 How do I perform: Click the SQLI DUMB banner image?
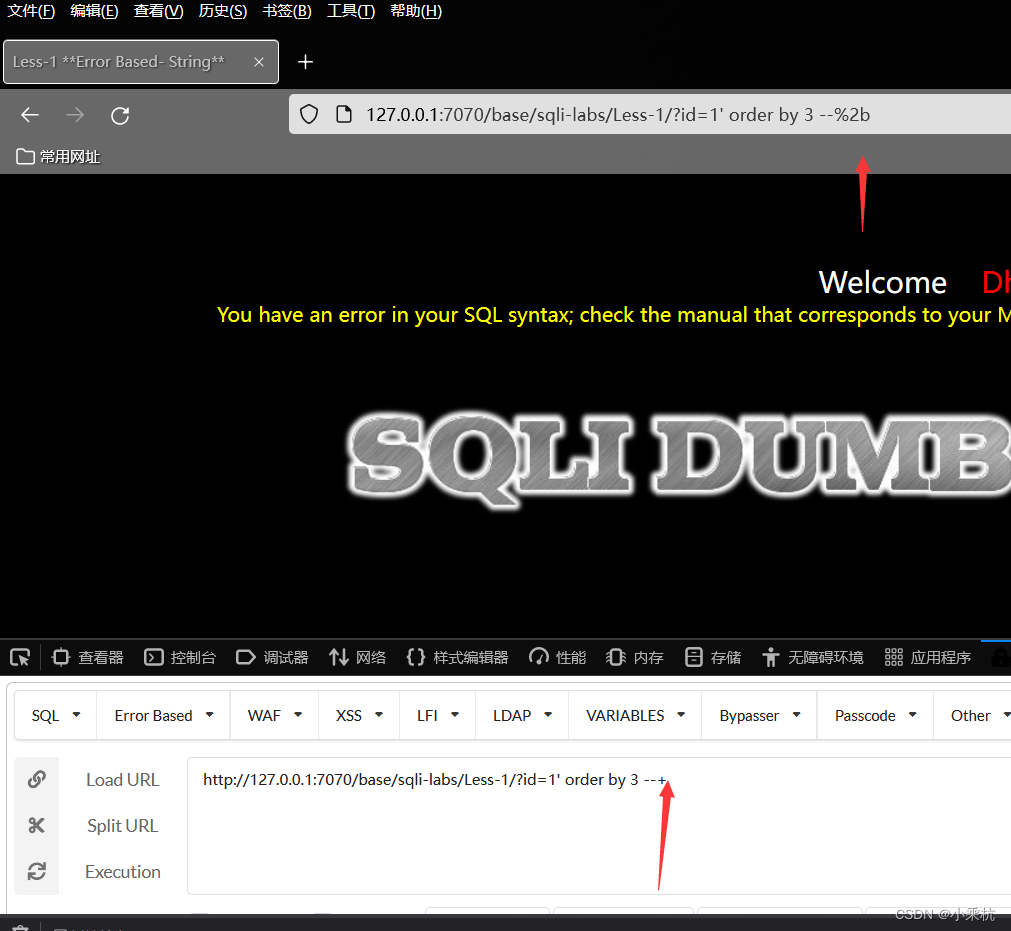pyautogui.click(x=678, y=460)
